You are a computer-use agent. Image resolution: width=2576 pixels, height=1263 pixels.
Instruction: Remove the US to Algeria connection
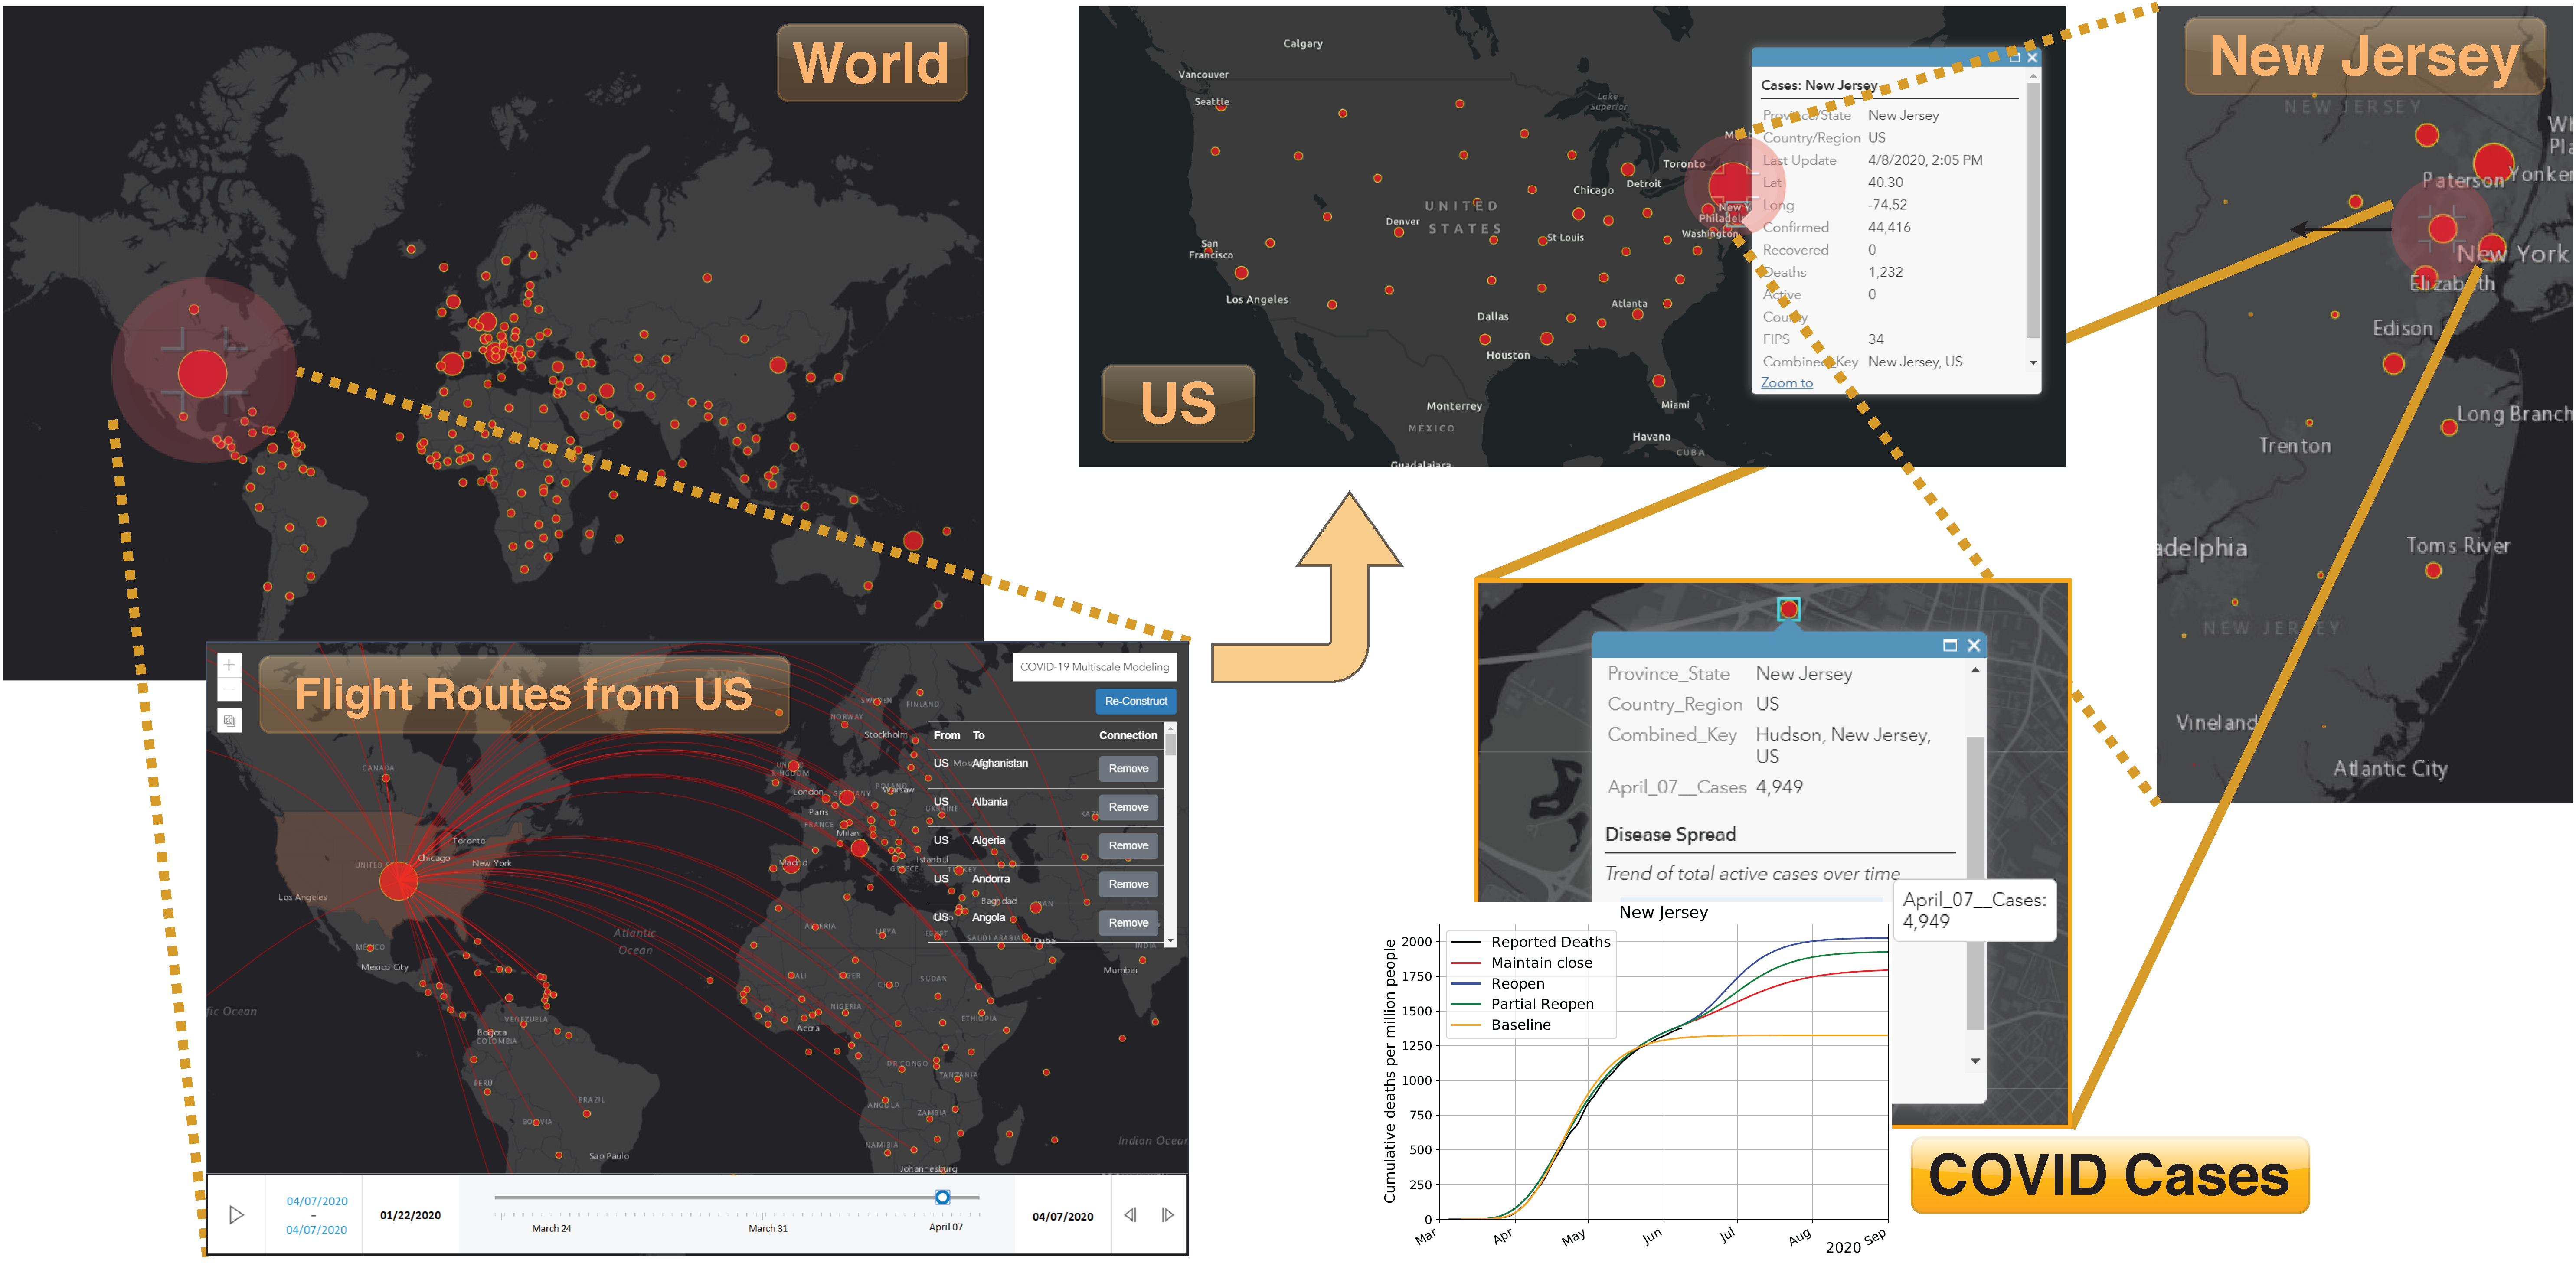point(1128,846)
